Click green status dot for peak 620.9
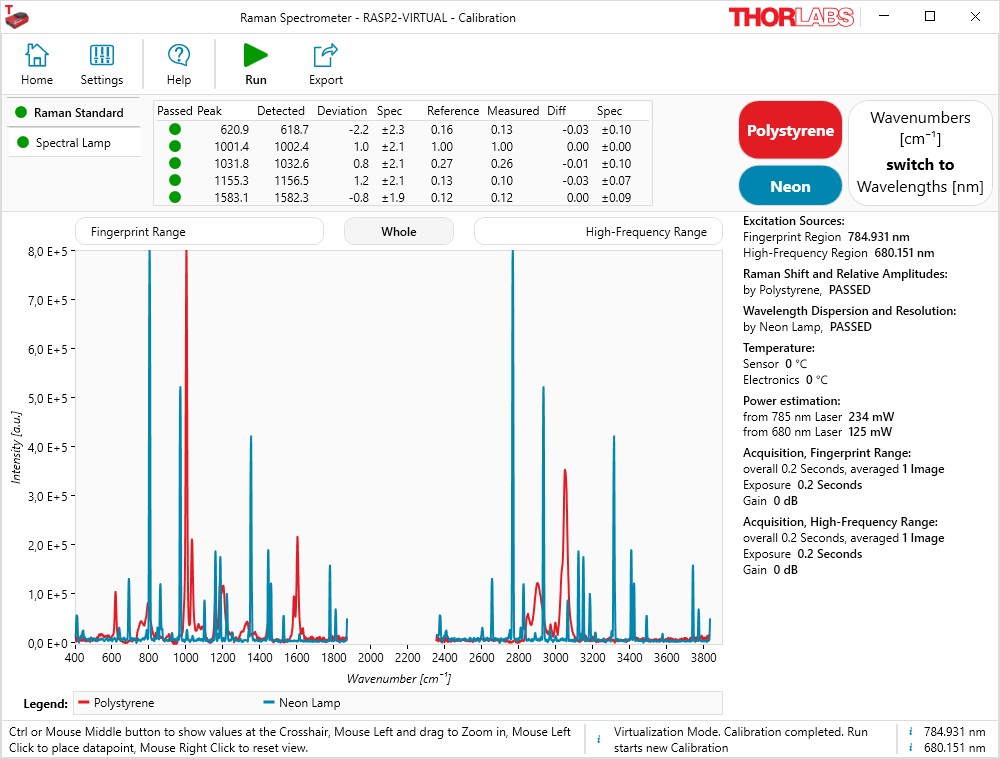Viewport: 1000px width, 759px height. coord(175,129)
